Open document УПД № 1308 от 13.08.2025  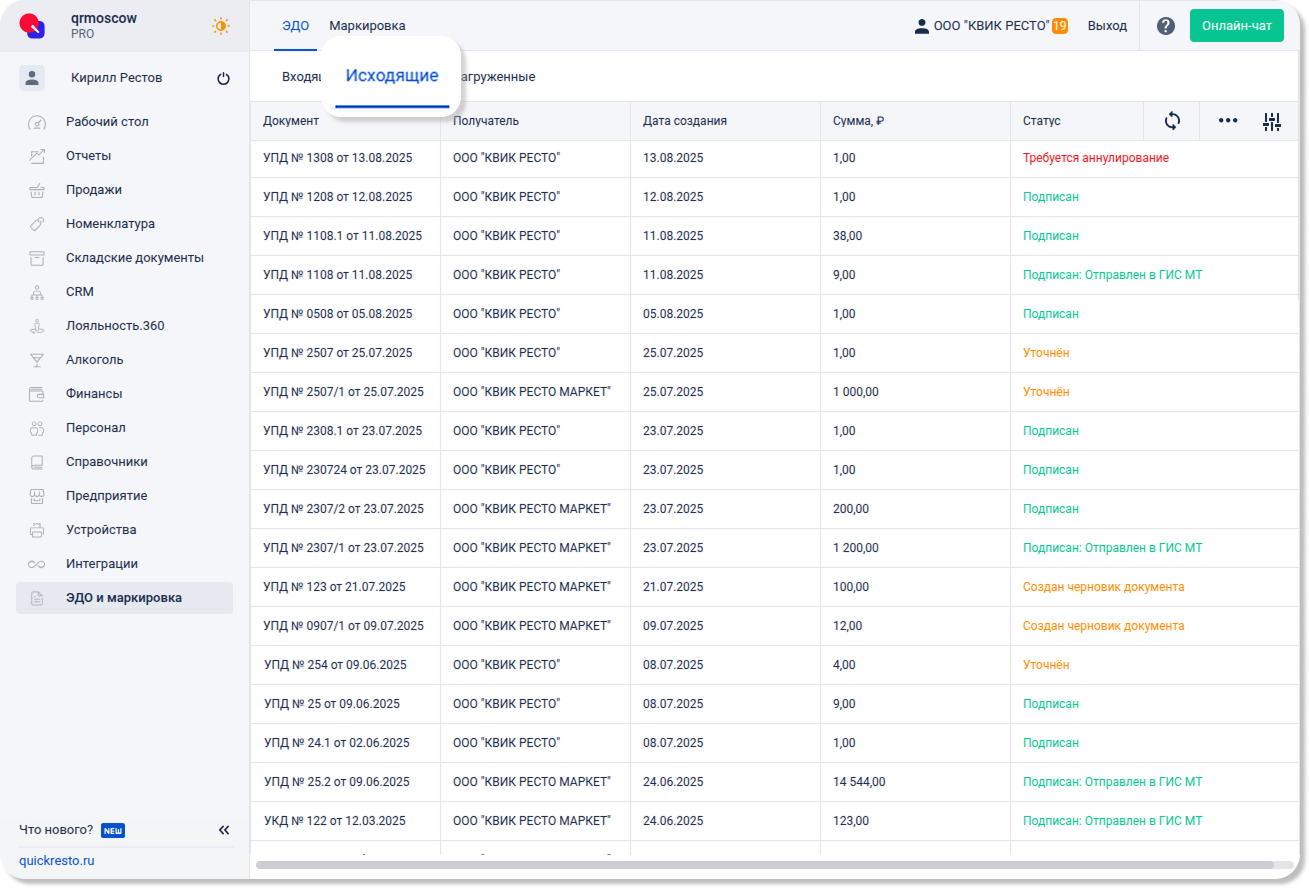(x=337, y=158)
